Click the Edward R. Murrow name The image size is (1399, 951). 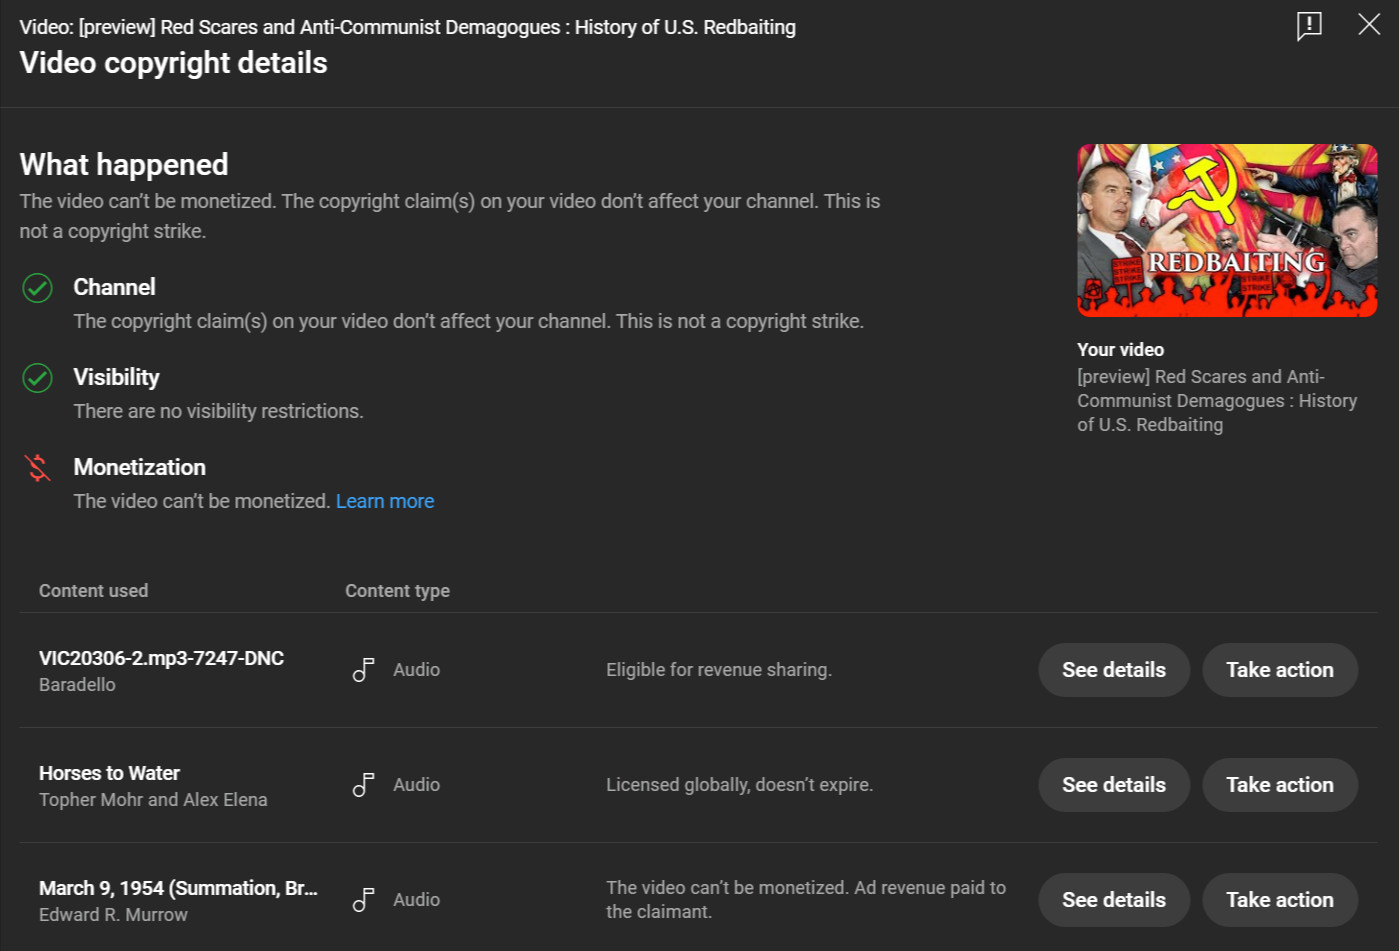click(113, 915)
